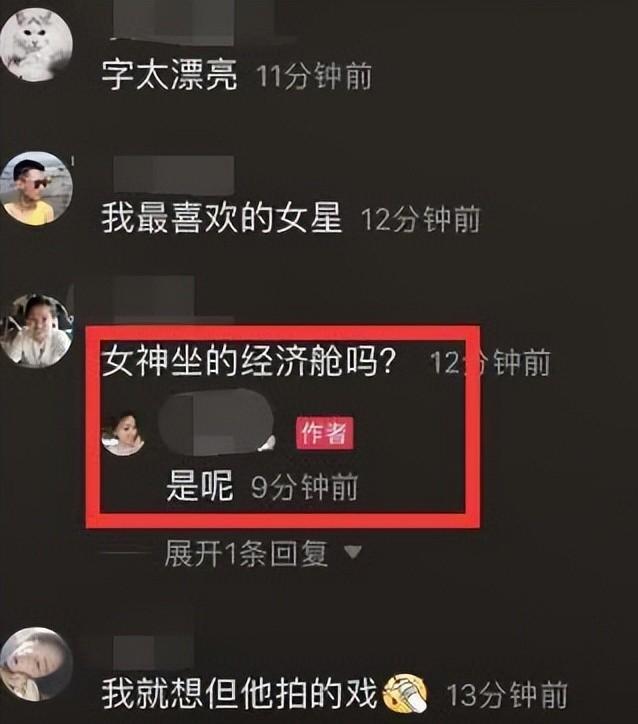Click the 9分钟前 reply timestamp
The height and width of the screenshot is (724, 638).
305,487
